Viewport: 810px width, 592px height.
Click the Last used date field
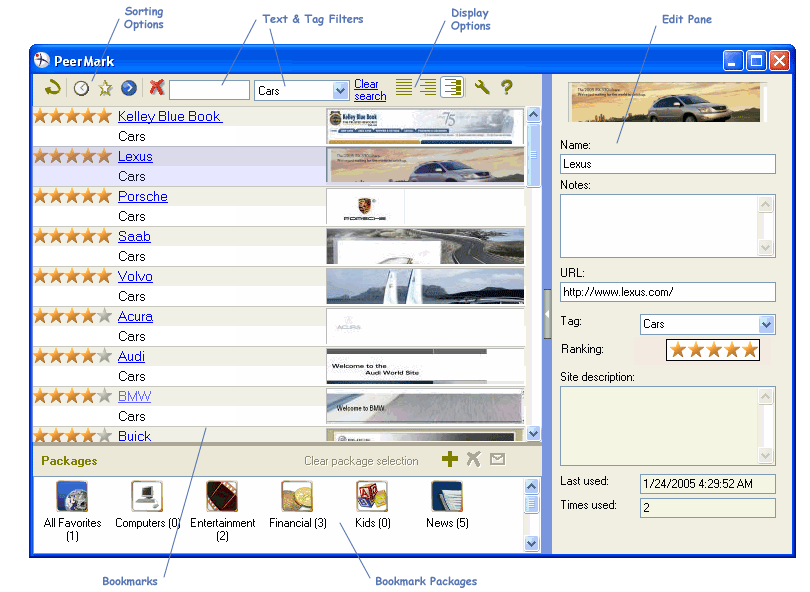(x=707, y=484)
